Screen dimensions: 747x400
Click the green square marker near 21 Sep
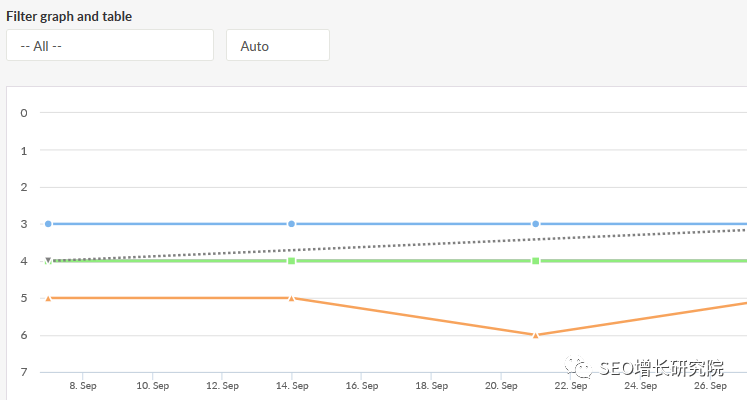536,261
